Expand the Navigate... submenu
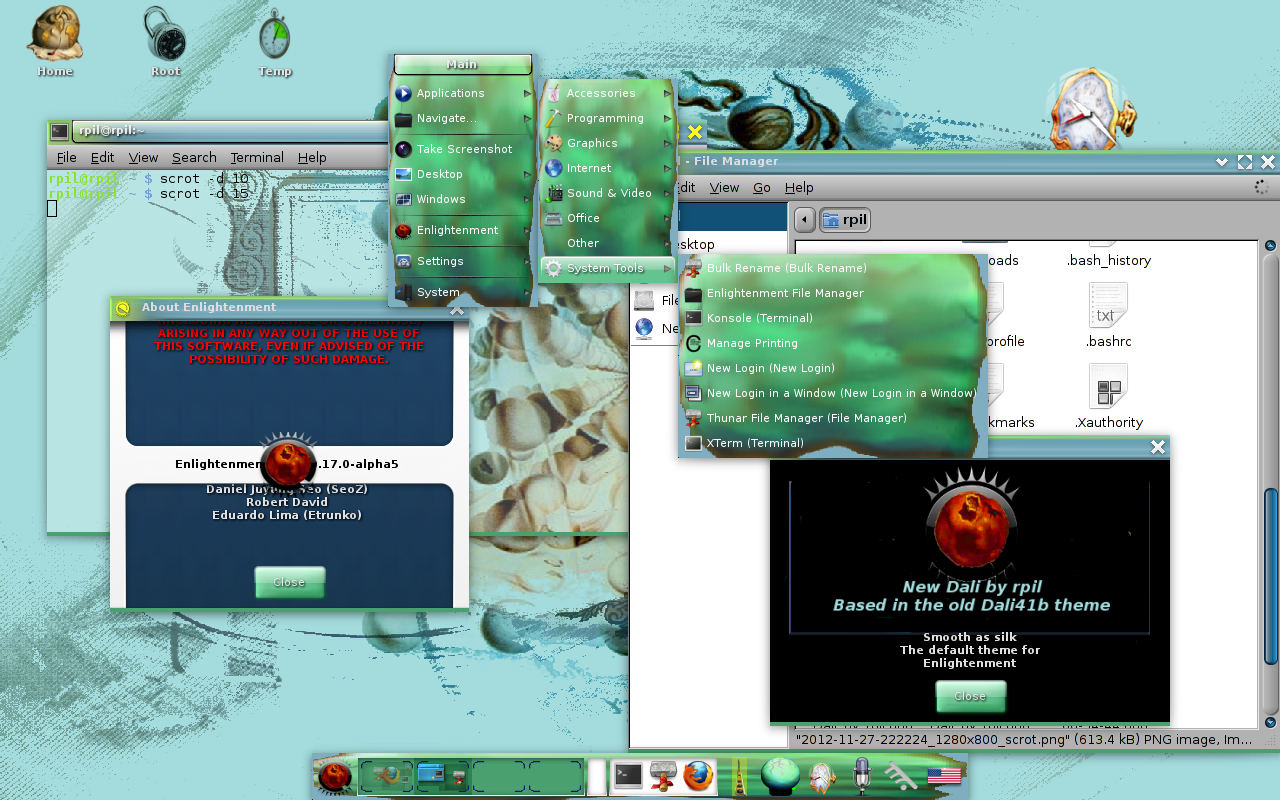The image size is (1280, 800). 463,118
